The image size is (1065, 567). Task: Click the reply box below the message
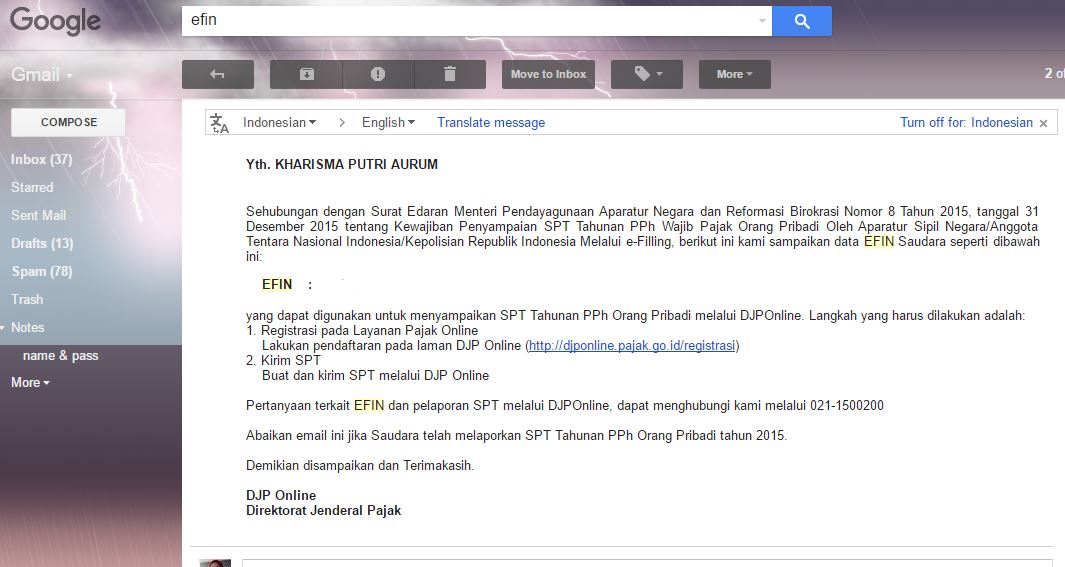[647, 563]
